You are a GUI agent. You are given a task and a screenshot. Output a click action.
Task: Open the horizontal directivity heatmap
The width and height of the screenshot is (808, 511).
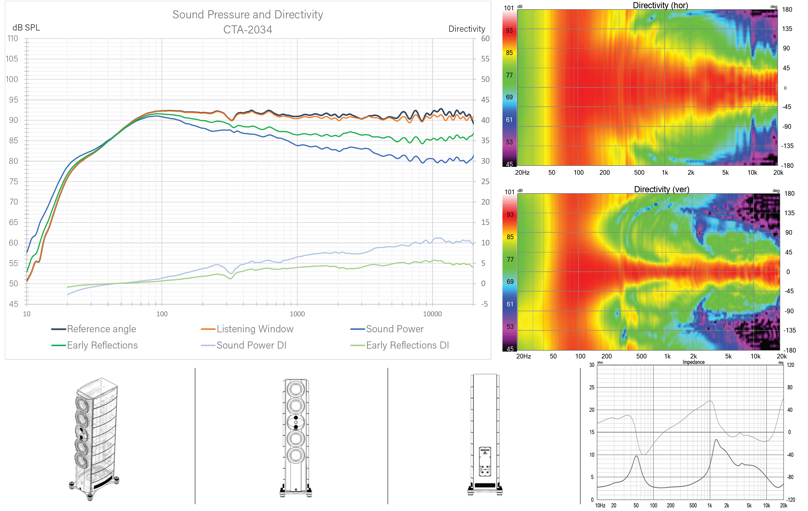647,88
